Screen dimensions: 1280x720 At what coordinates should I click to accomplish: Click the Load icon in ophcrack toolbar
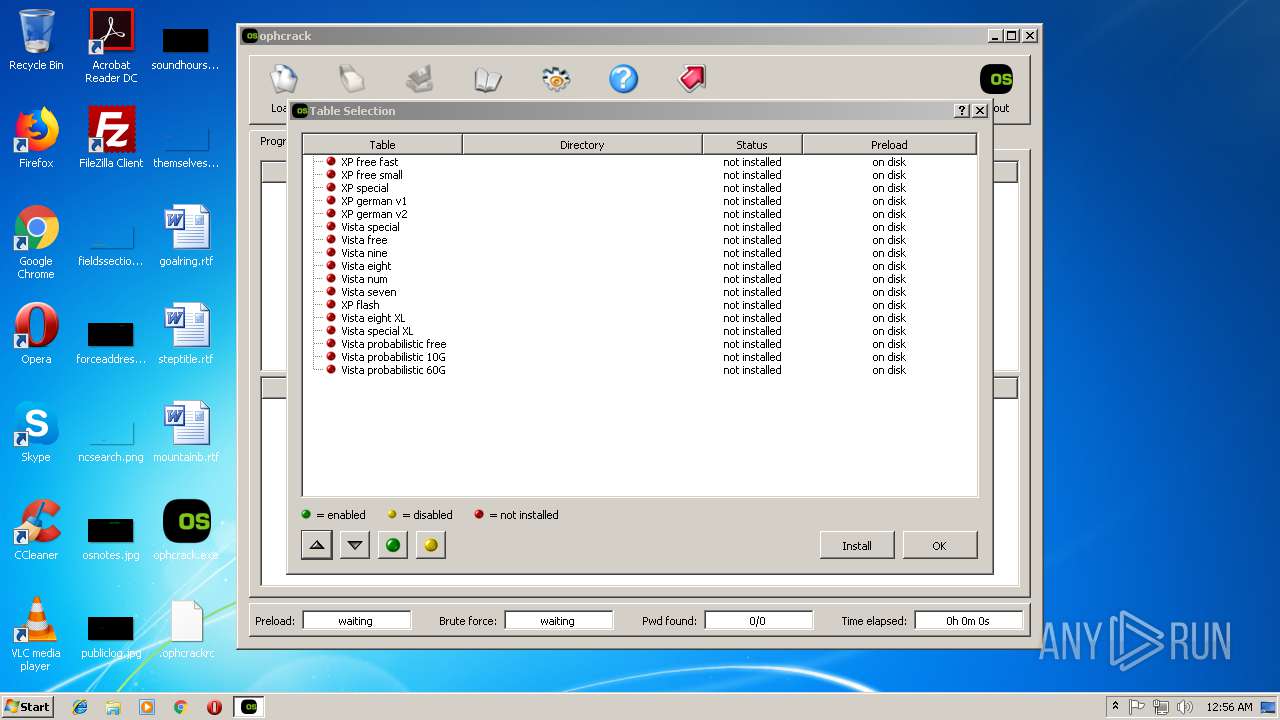pos(283,80)
